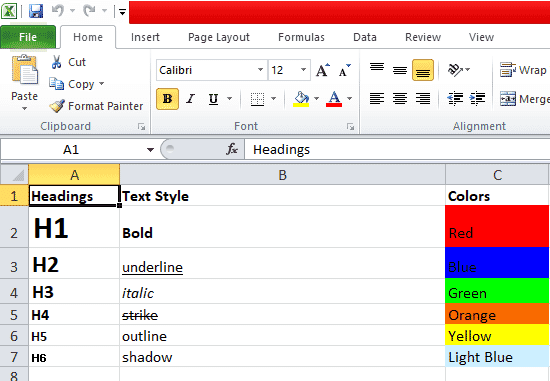Open Customize Quick Access Toolbar dropdown
The width and height of the screenshot is (550, 381).
pos(122,12)
